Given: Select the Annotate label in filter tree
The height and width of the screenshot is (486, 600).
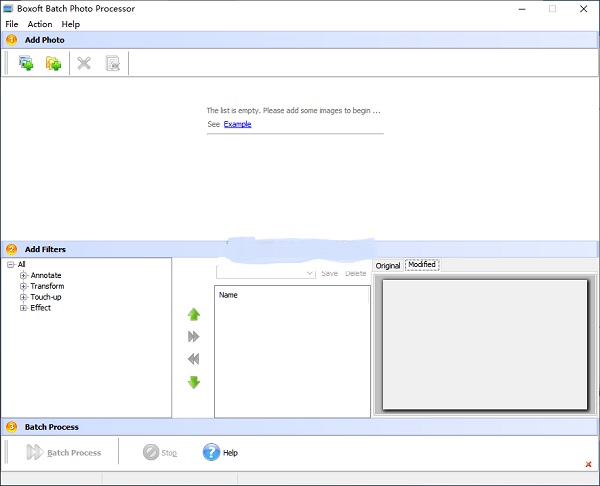Looking at the screenshot, I should [46, 275].
